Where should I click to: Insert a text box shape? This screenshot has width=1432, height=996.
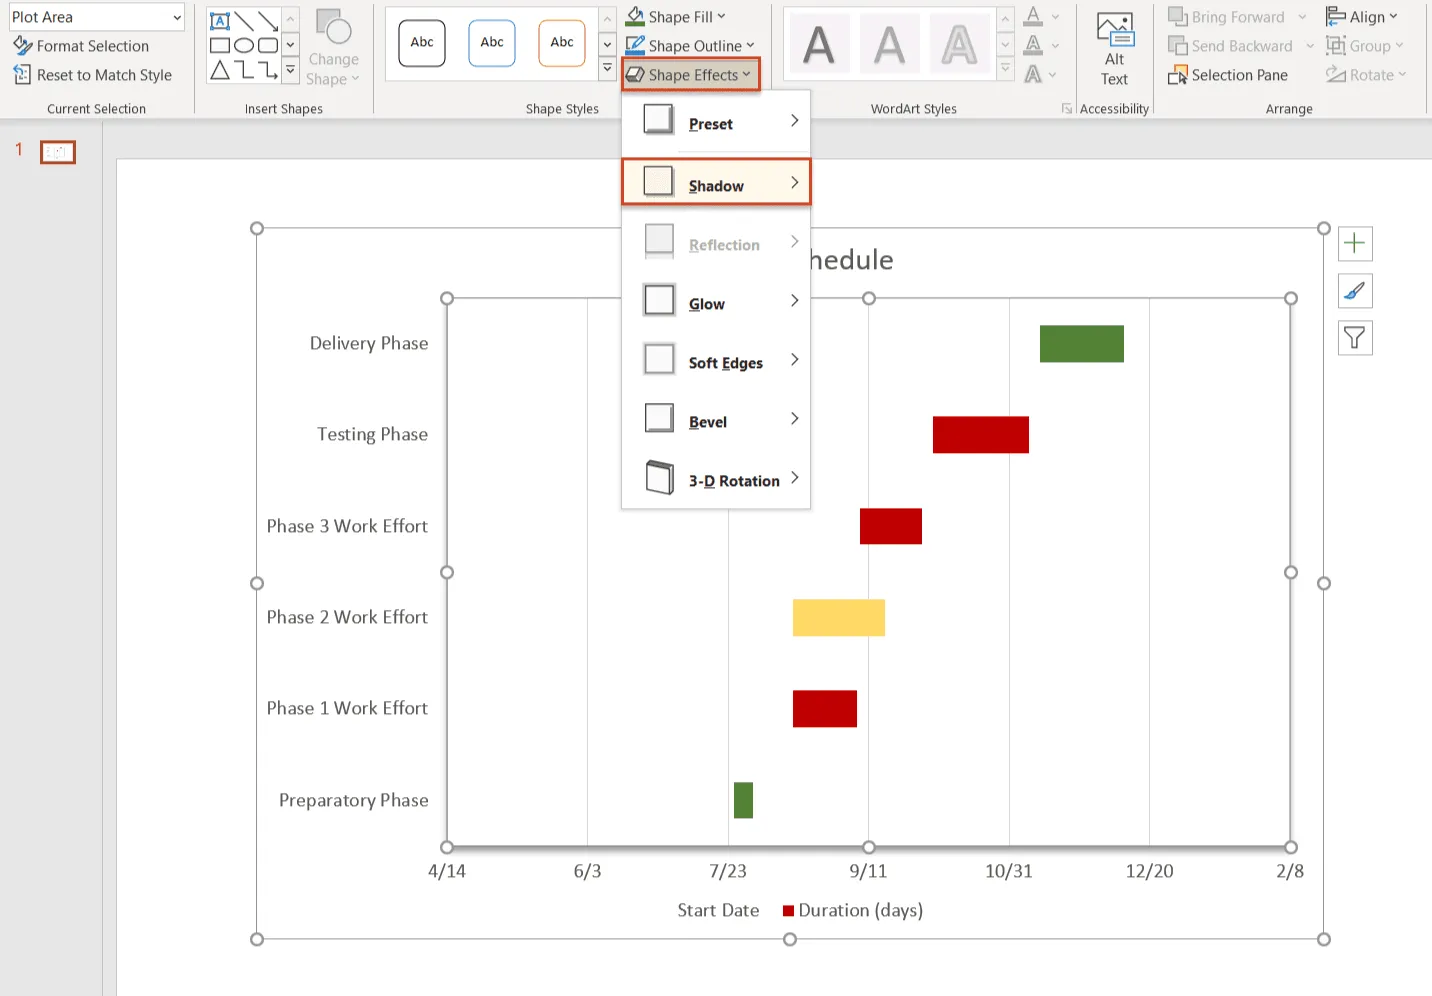coord(220,21)
